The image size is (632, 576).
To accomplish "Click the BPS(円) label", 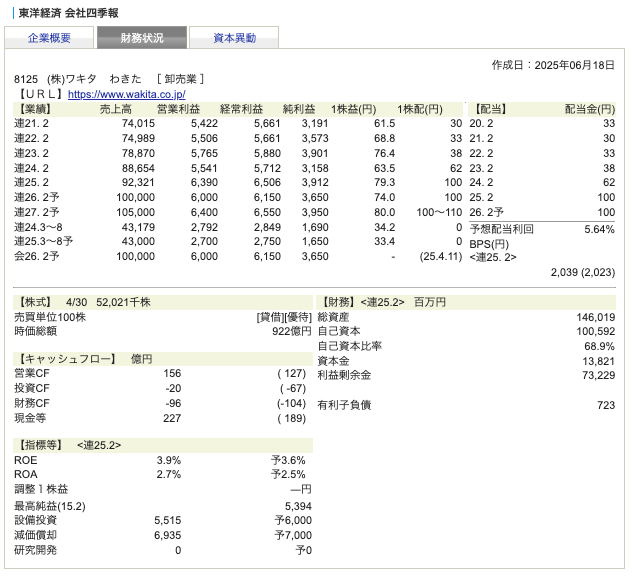I will point(489,244).
